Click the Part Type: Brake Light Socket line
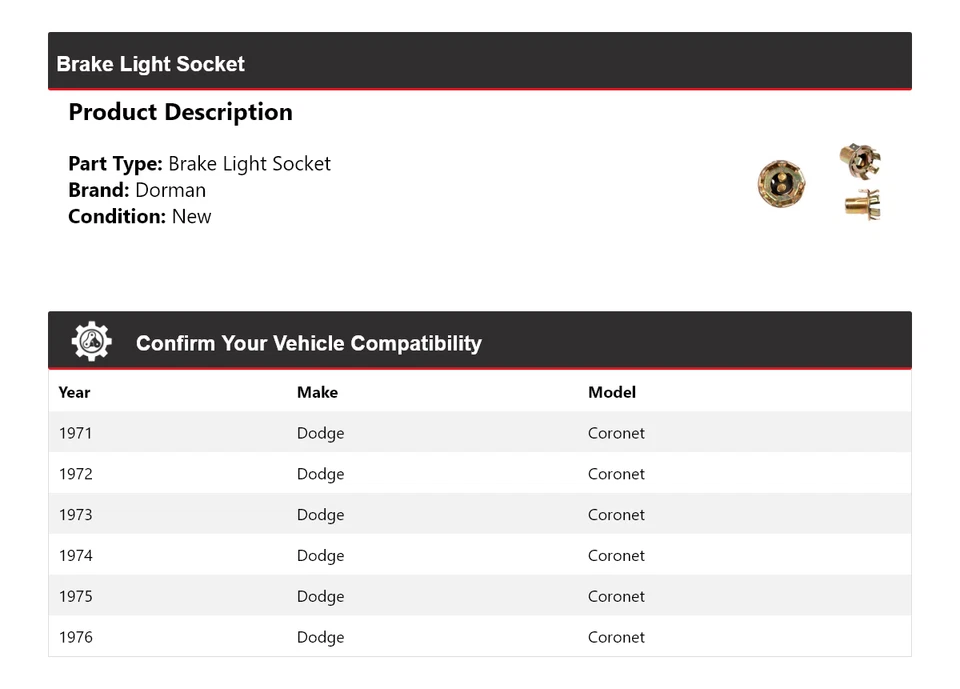 (199, 164)
